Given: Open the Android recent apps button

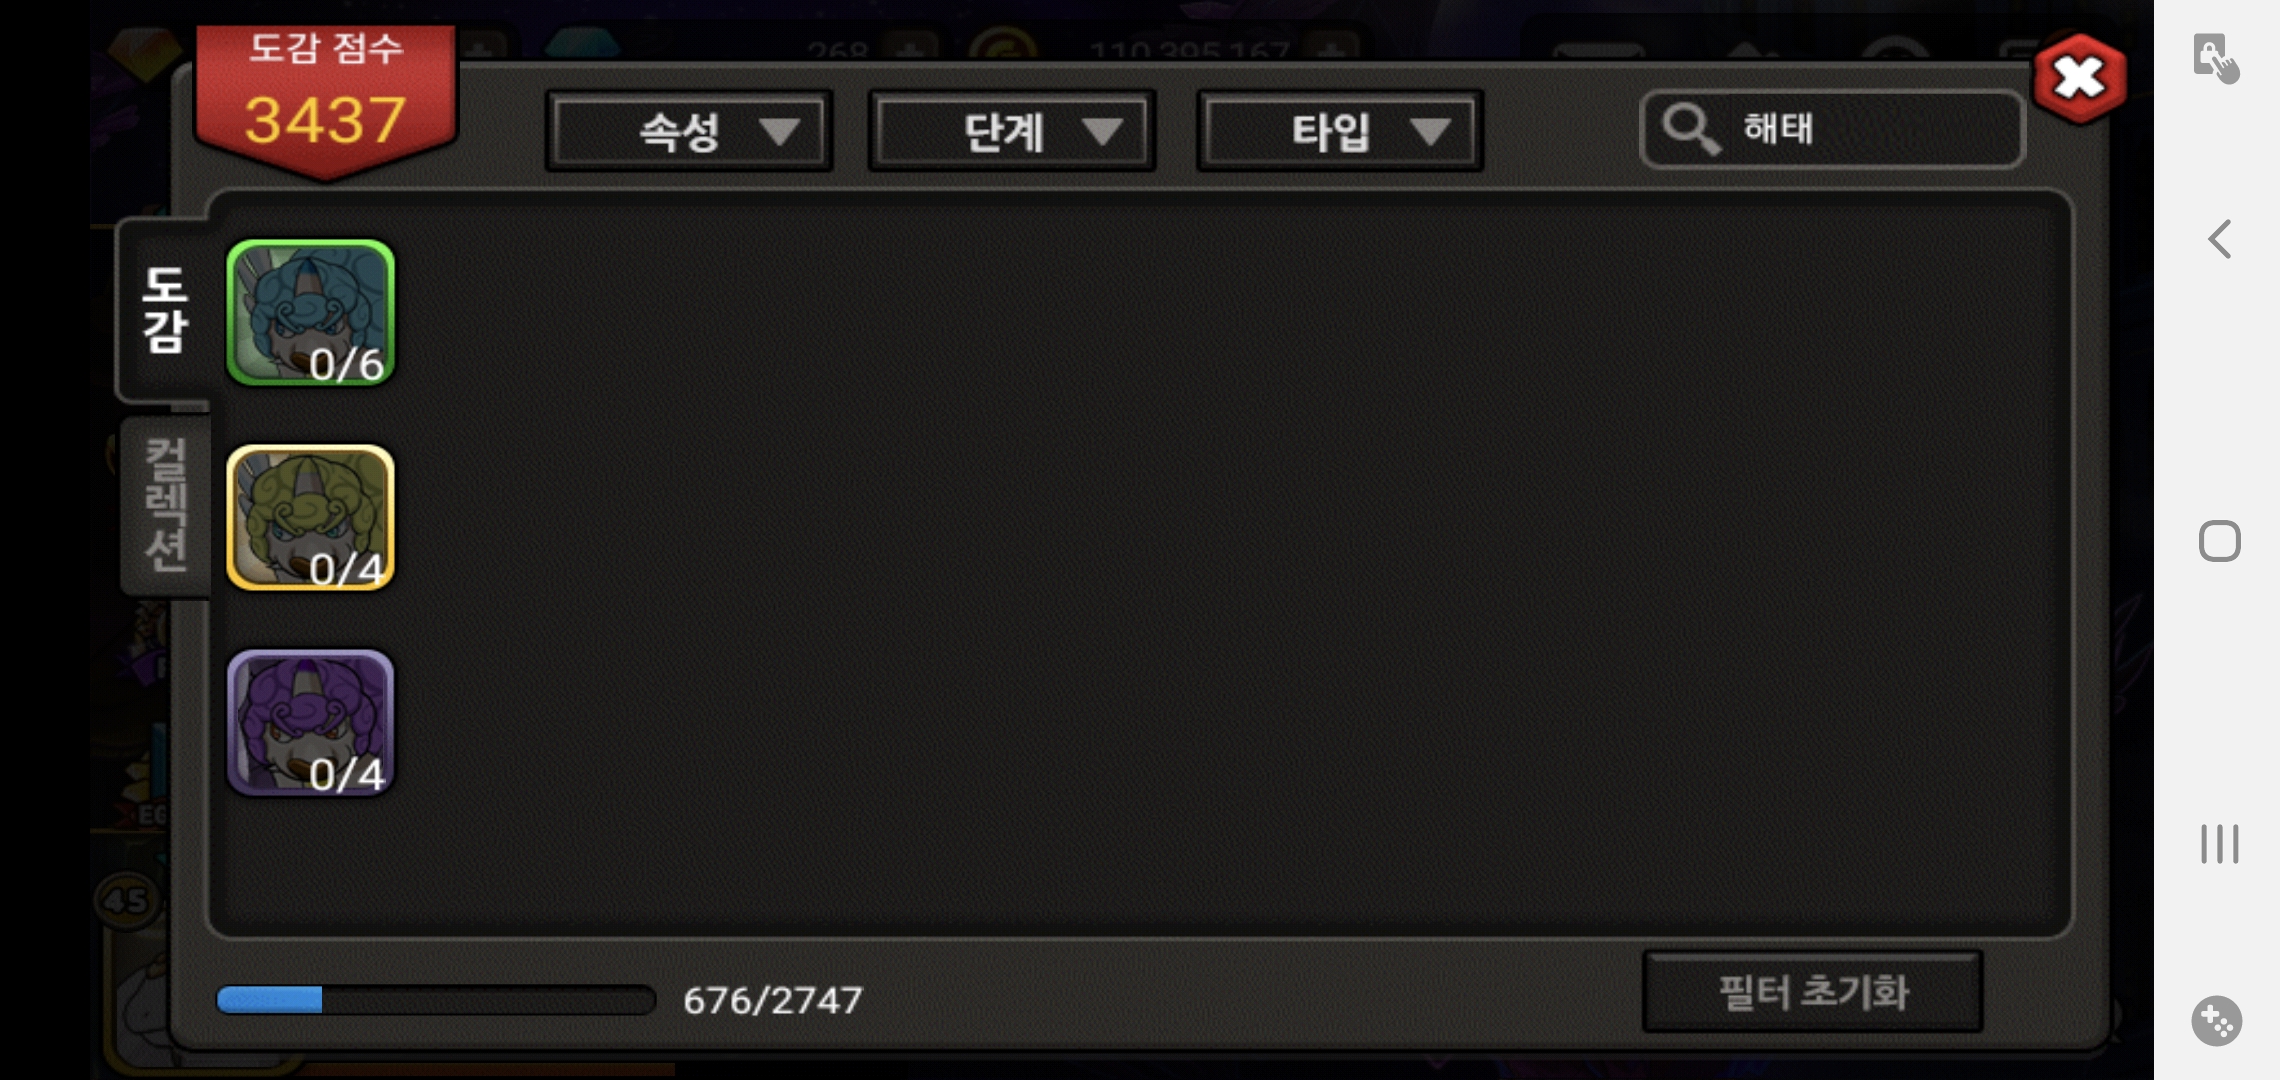Looking at the screenshot, I should click(x=2219, y=844).
